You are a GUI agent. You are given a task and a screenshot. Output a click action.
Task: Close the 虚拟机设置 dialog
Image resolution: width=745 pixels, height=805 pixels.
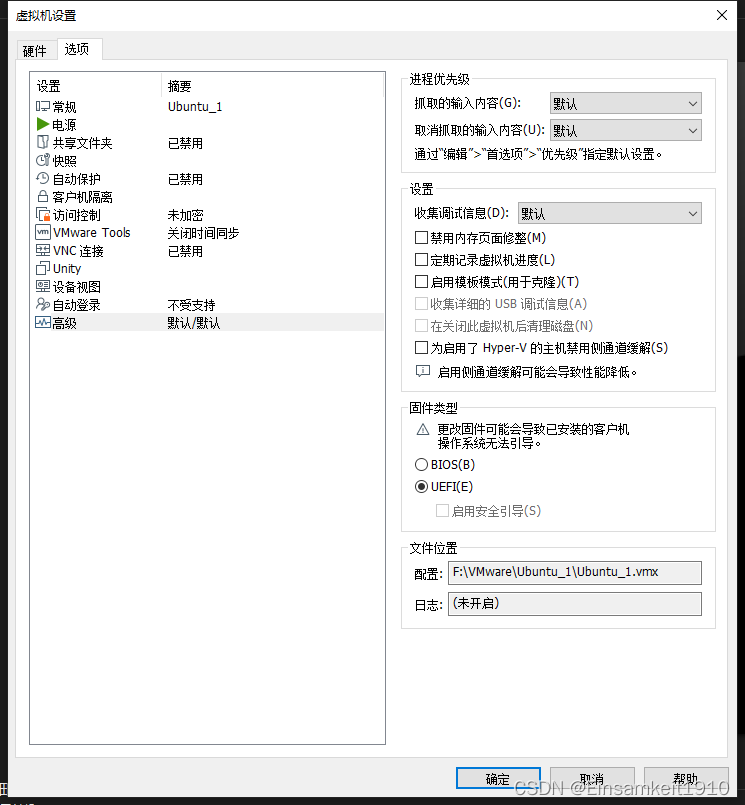pyautogui.click(x=722, y=15)
